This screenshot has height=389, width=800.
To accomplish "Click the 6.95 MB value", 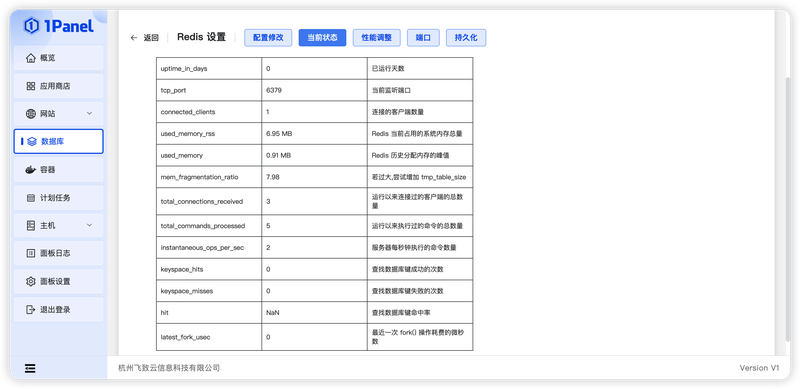I will [x=279, y=134].
